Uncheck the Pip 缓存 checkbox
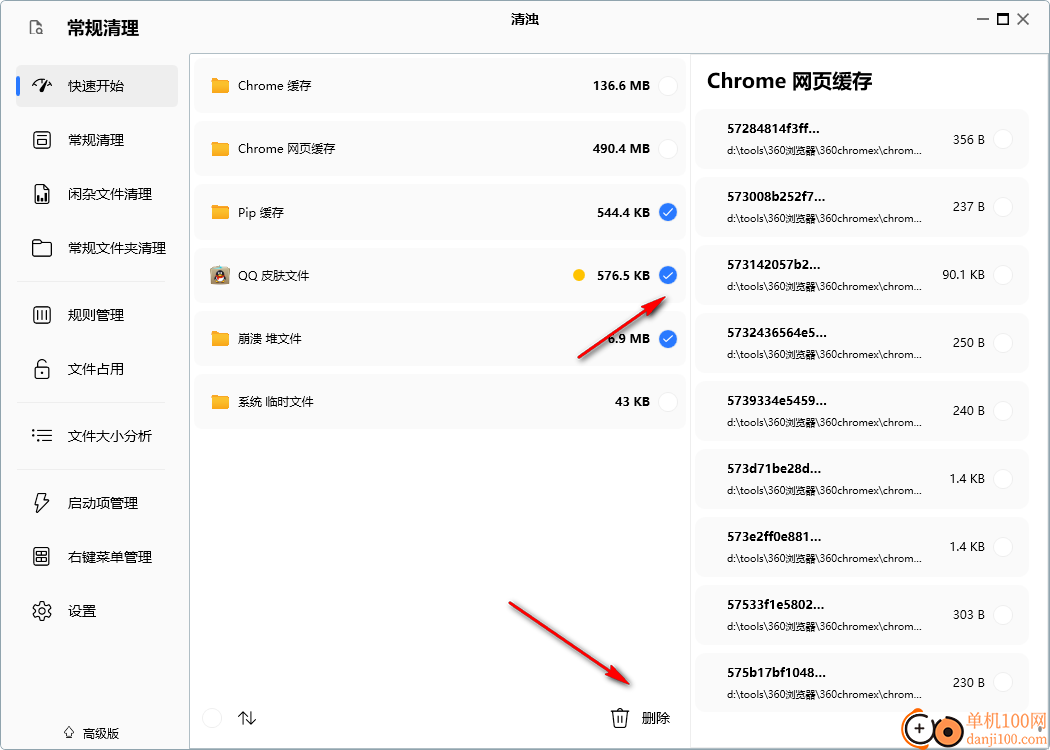This screenshot has height=750, width=1050. 668,212
